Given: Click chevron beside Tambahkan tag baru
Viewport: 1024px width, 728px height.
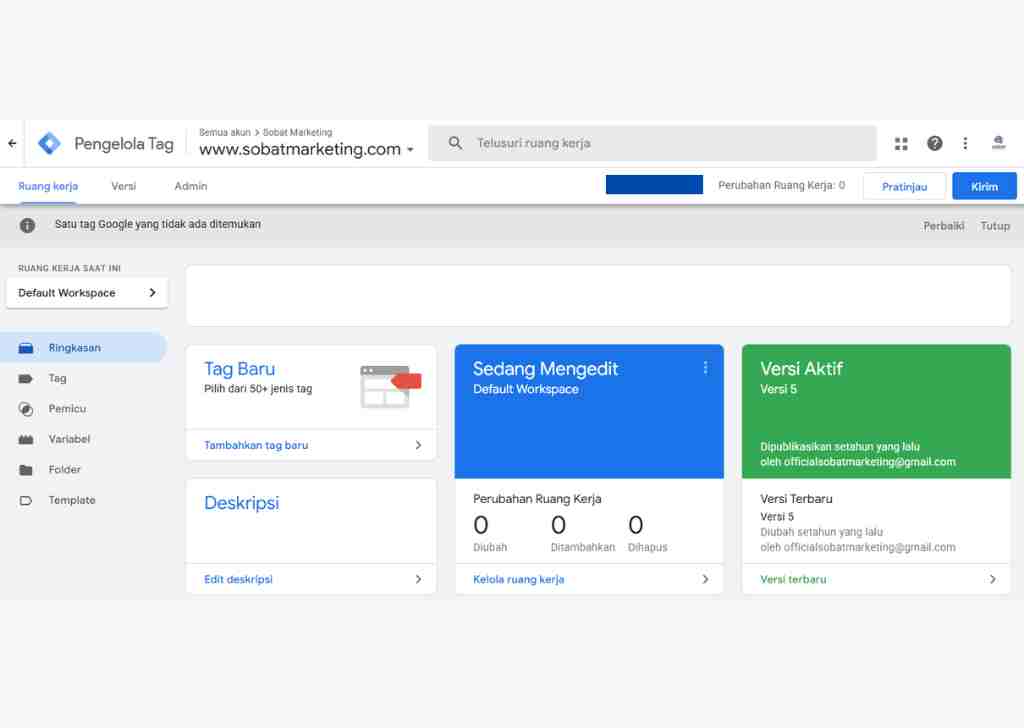Looking at the screenshot, I should click(x=419, y=445).
